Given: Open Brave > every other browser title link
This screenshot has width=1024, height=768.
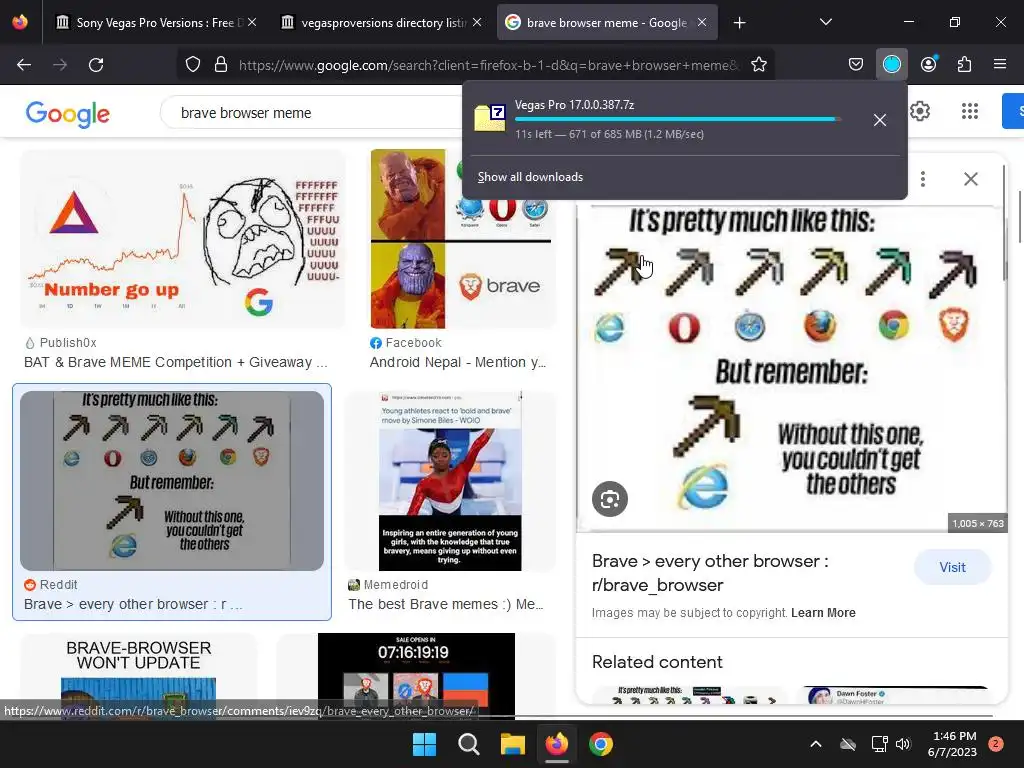Looking at the screenshot, I should tap(710, 573).
